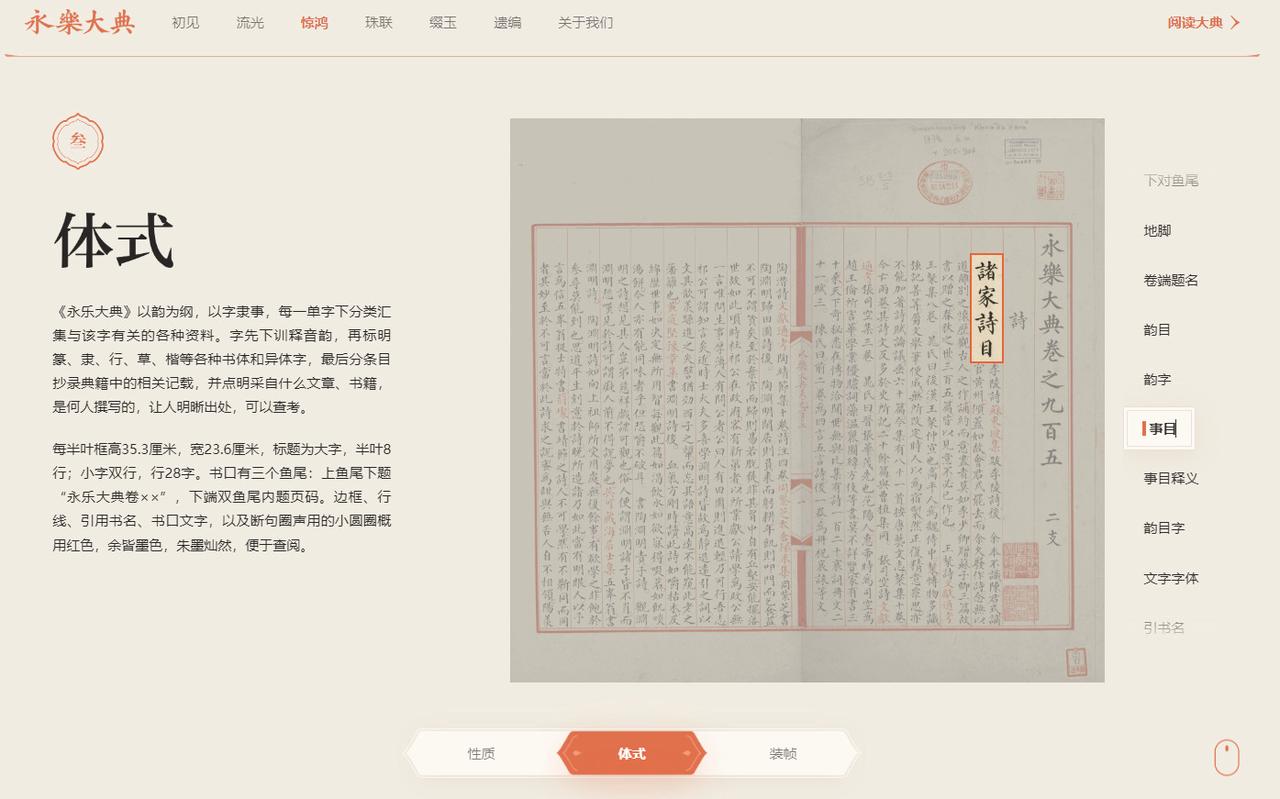The height and width of the screenshot is (799, 1280).
Task: Click the large 体式 heading
Action: (x=114, y=241)
